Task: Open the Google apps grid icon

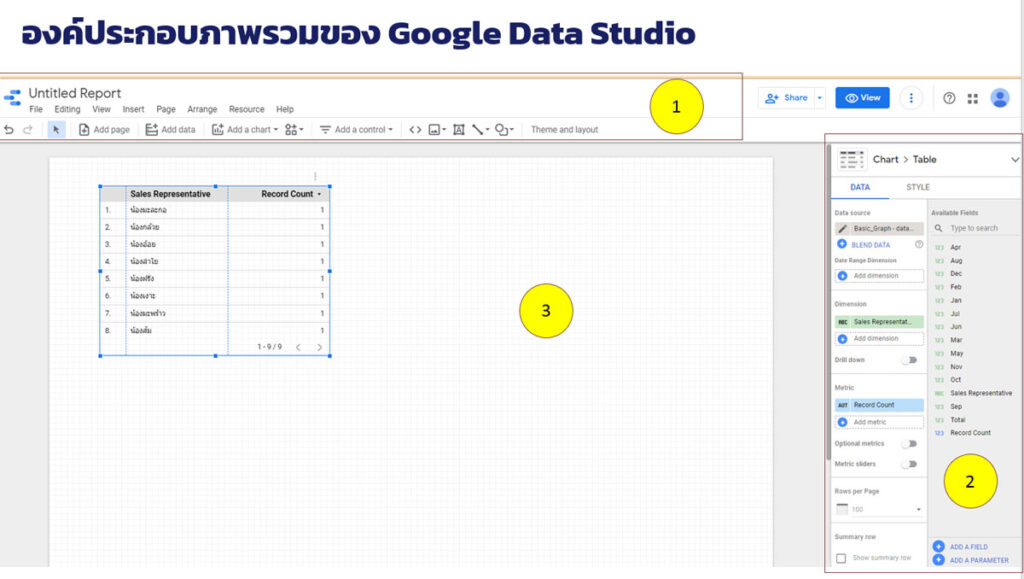Action: coord(972,99)
